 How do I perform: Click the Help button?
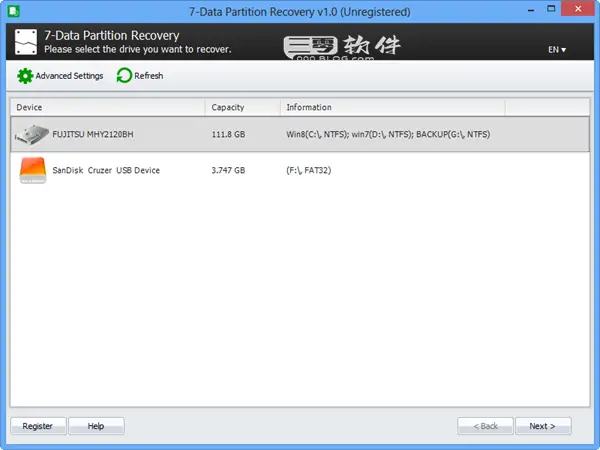(x=96, y=426)
